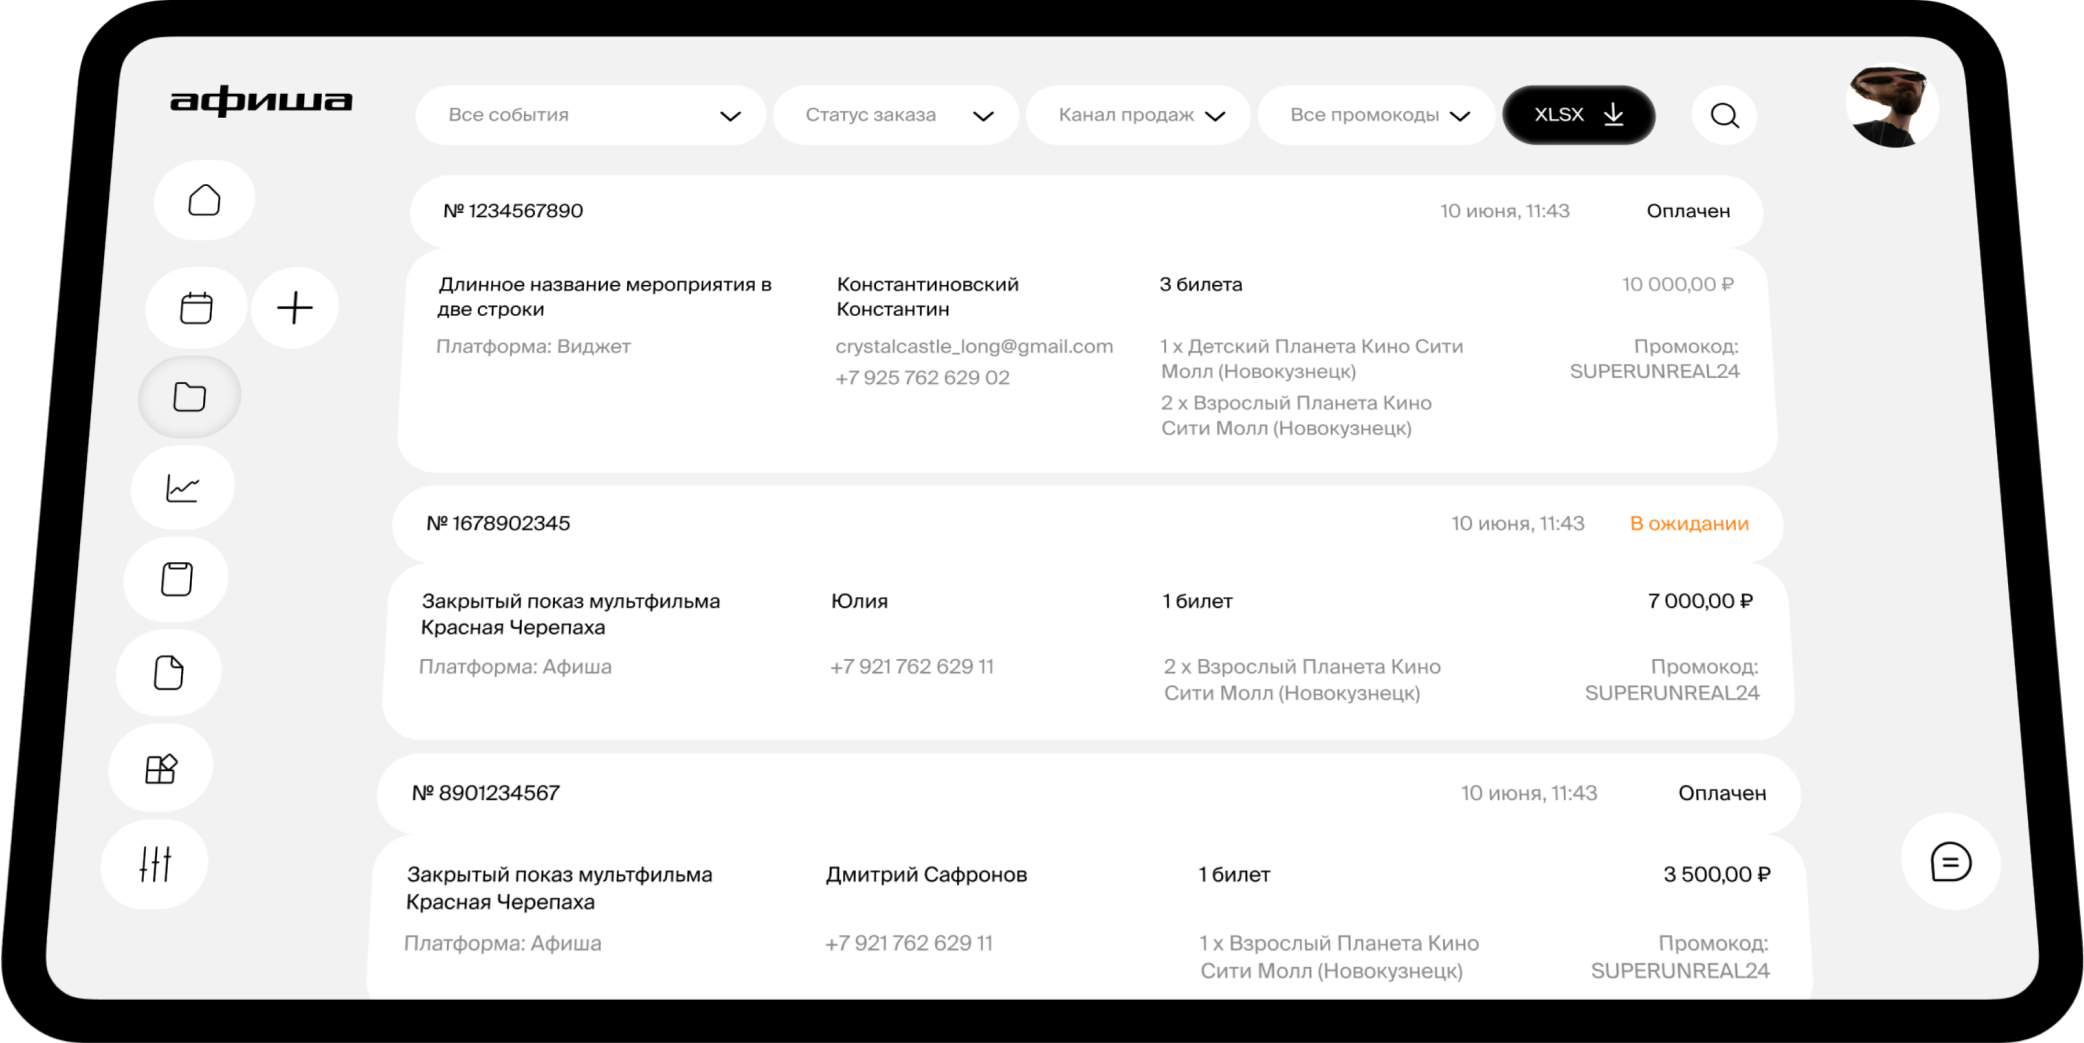Open the chat support icon
This screenshot has height=1043, width=2084.
[x=1950, y=862]
